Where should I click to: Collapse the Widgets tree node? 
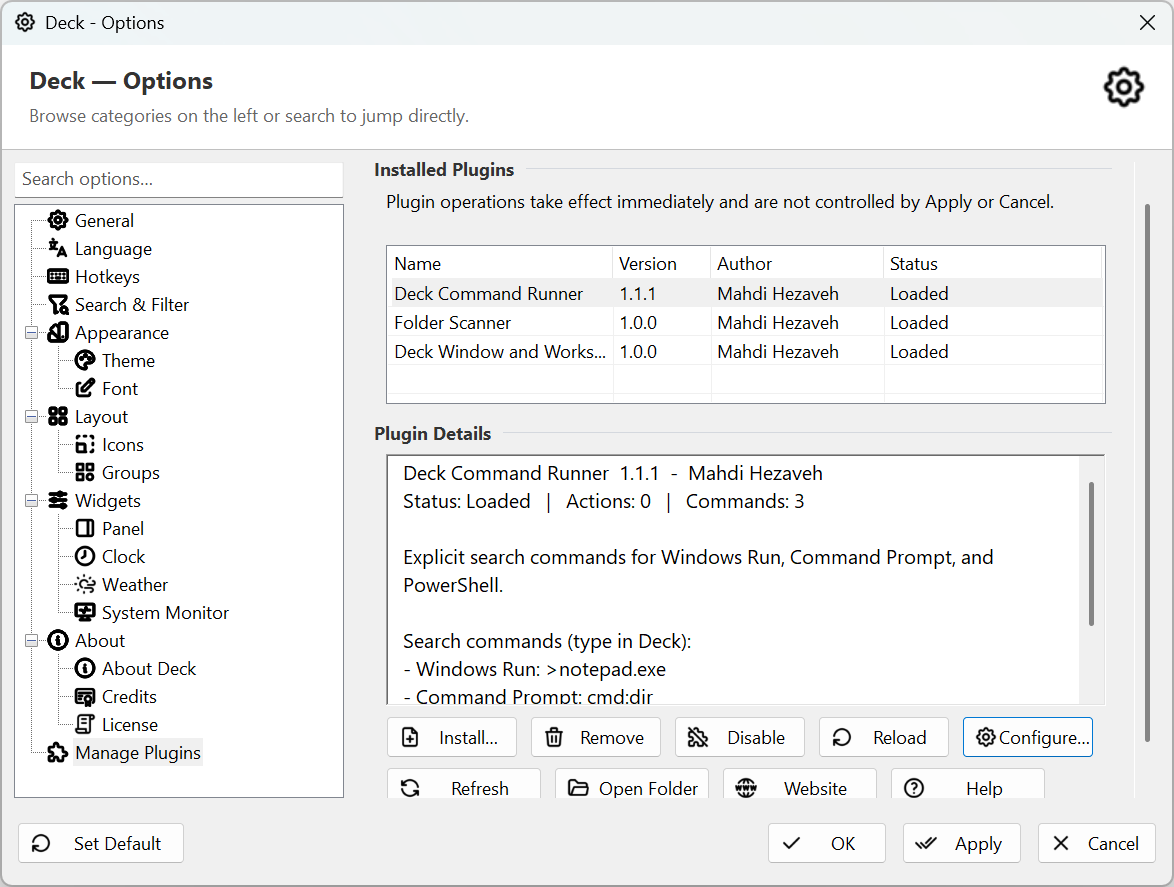point(31,501)
